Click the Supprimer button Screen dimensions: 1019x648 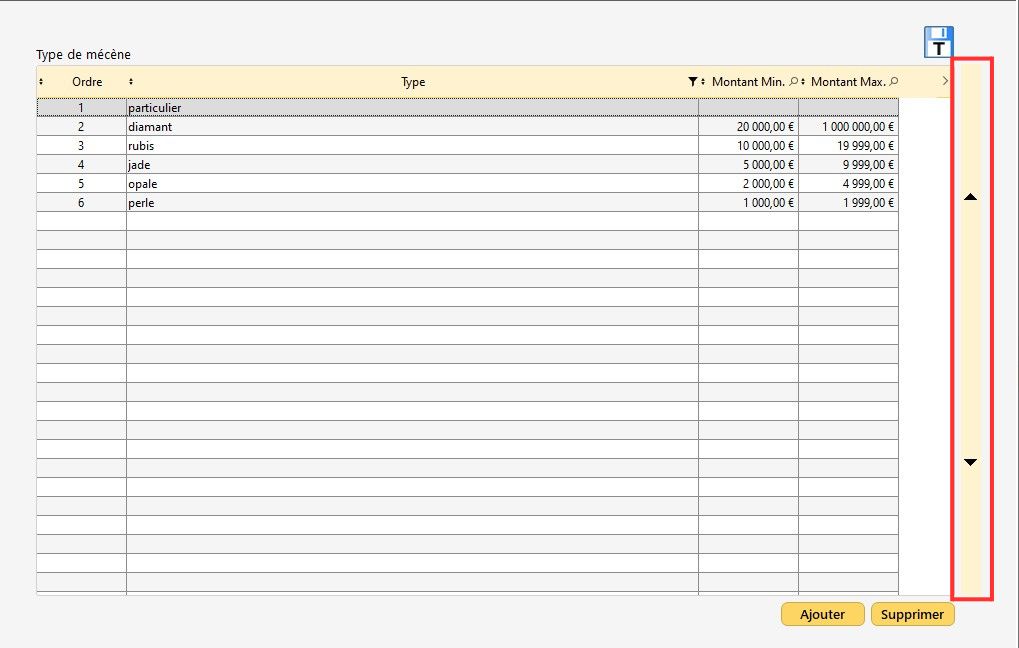912,614
